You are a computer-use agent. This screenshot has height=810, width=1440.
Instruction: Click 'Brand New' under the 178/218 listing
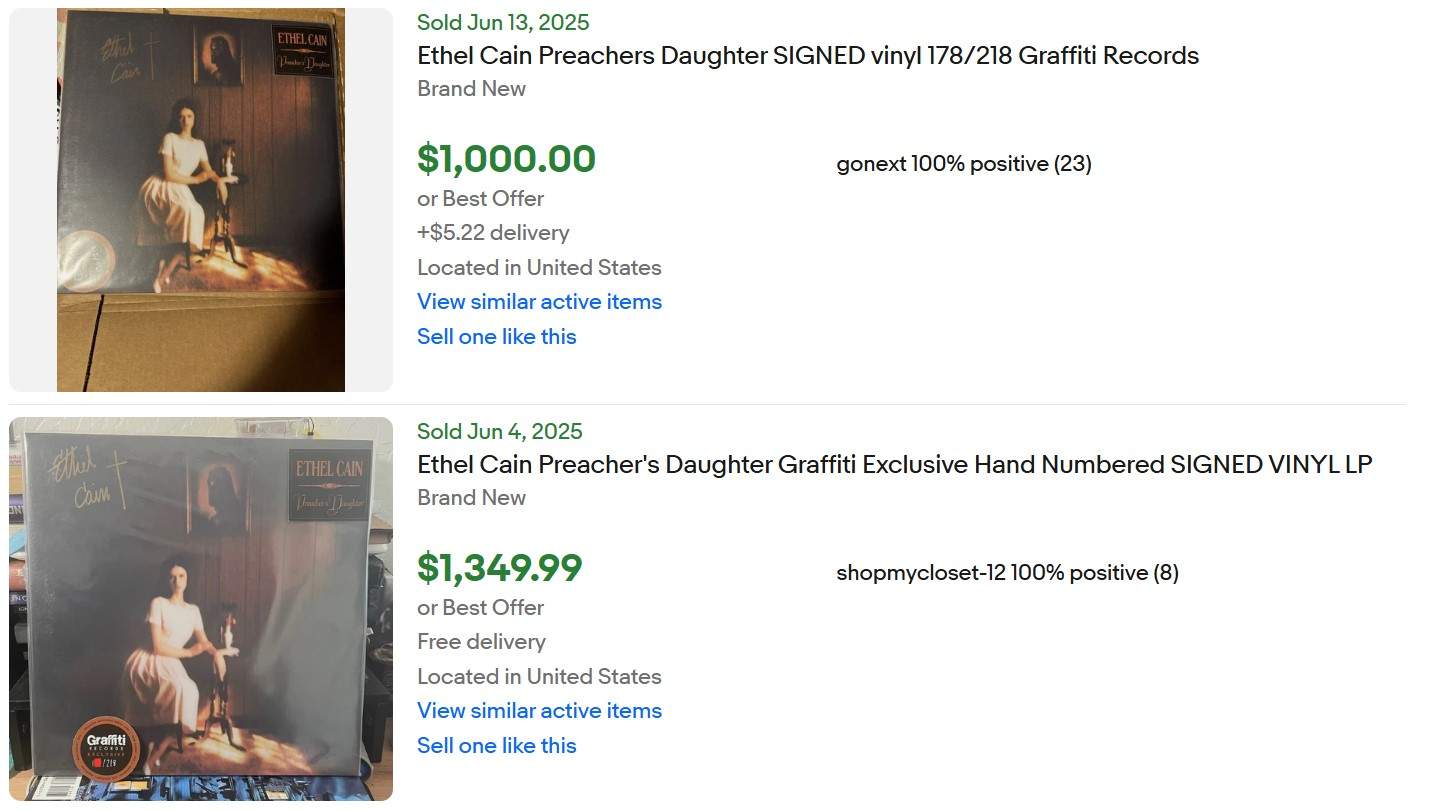471,89
